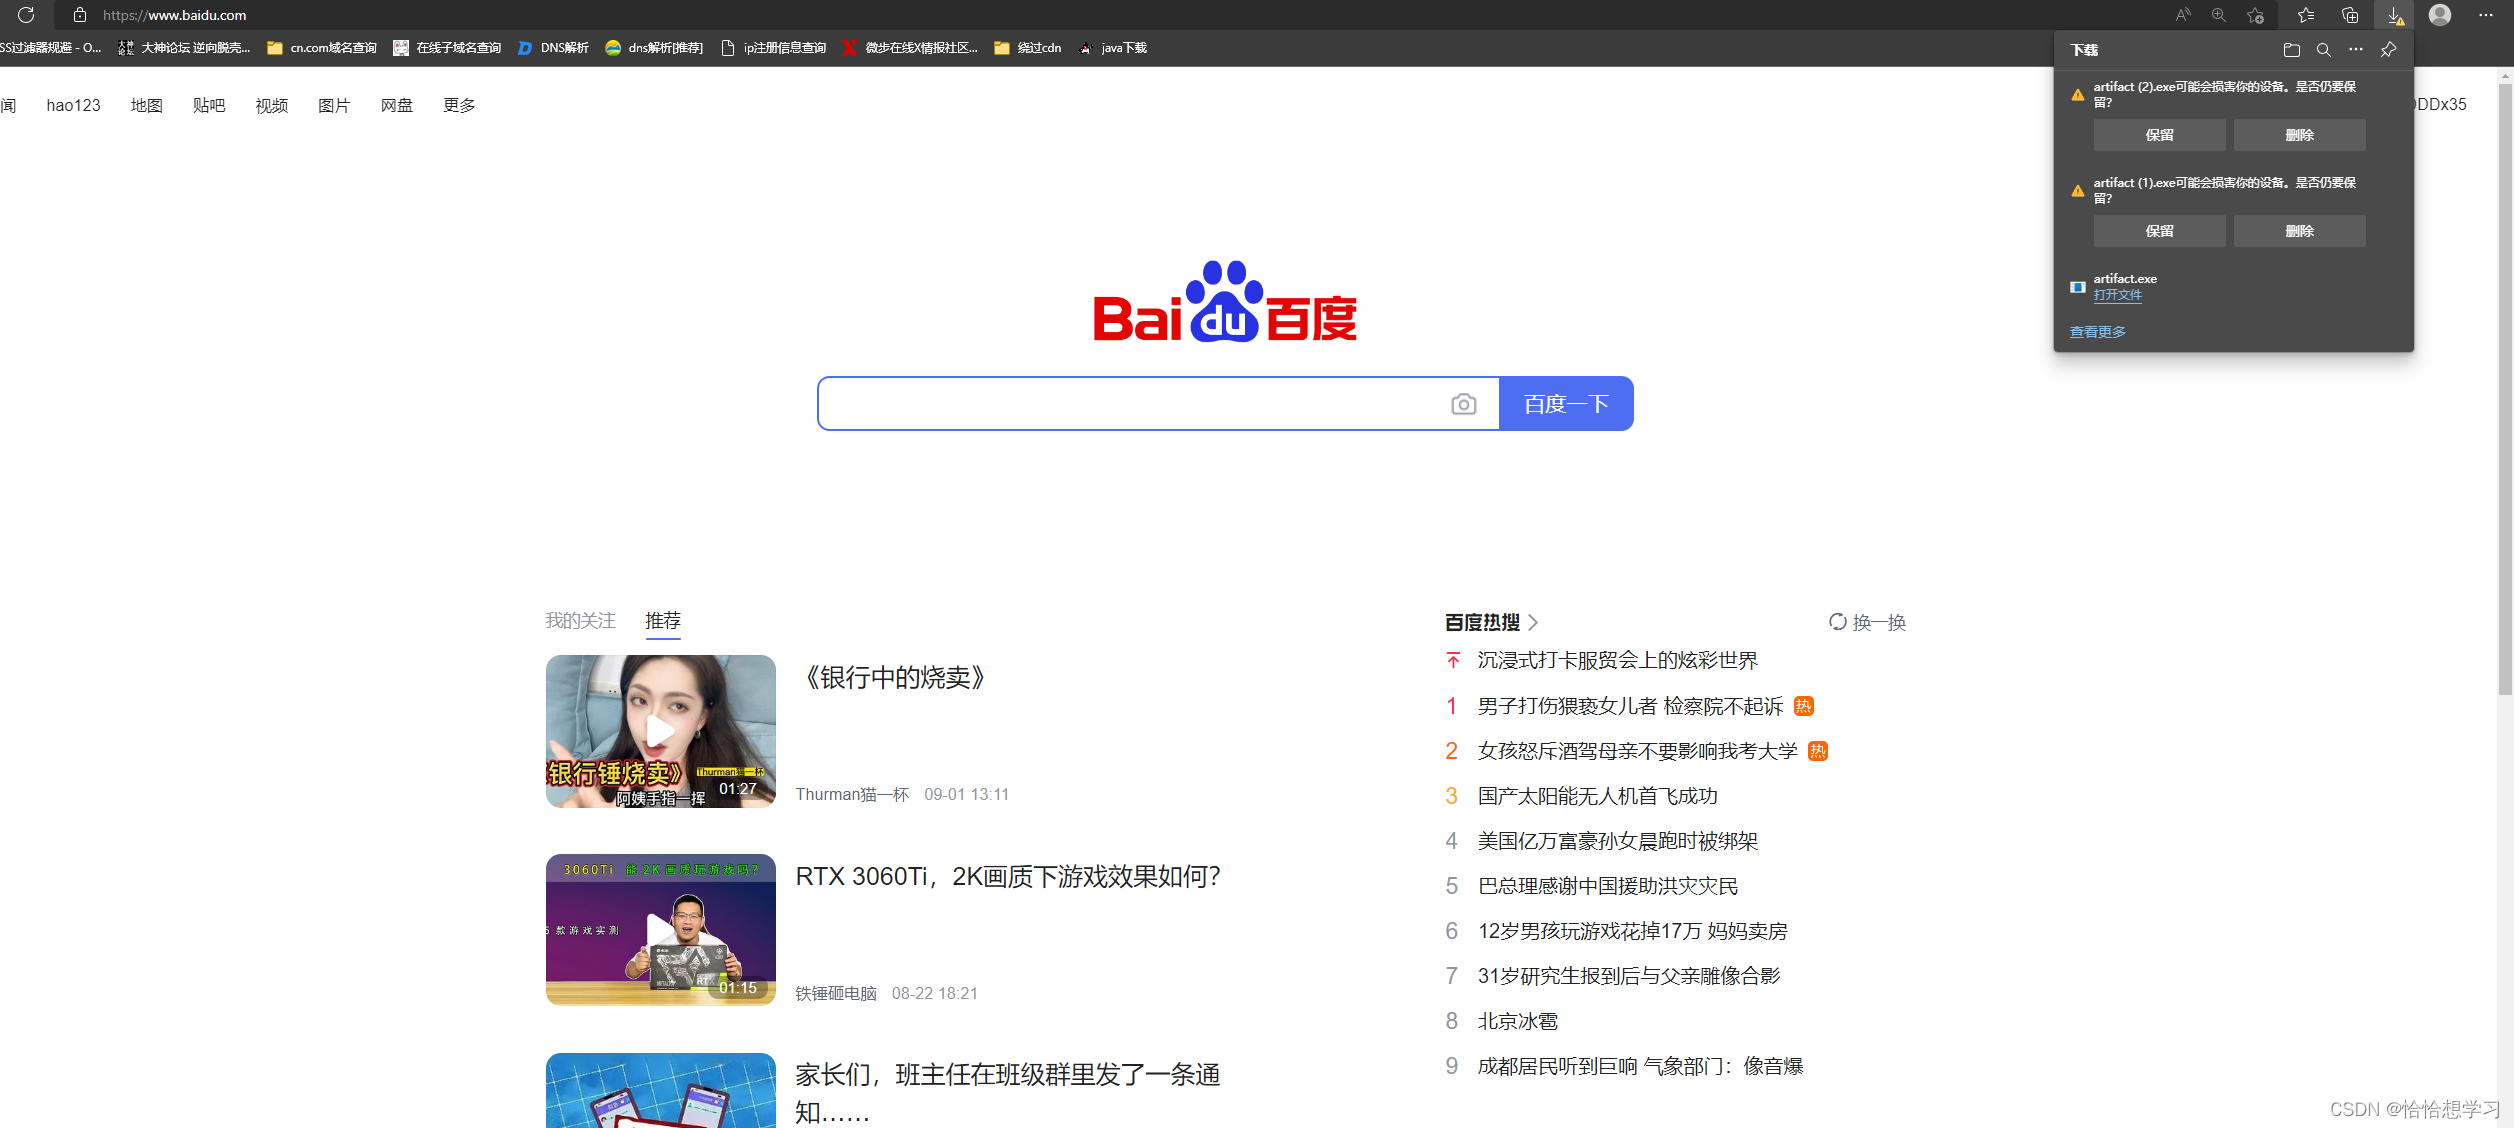The height and width of the screenshot is (1128, 2514).
Task: Delete artifact (2).exe with 删除 button
Action: [2299, 135]
